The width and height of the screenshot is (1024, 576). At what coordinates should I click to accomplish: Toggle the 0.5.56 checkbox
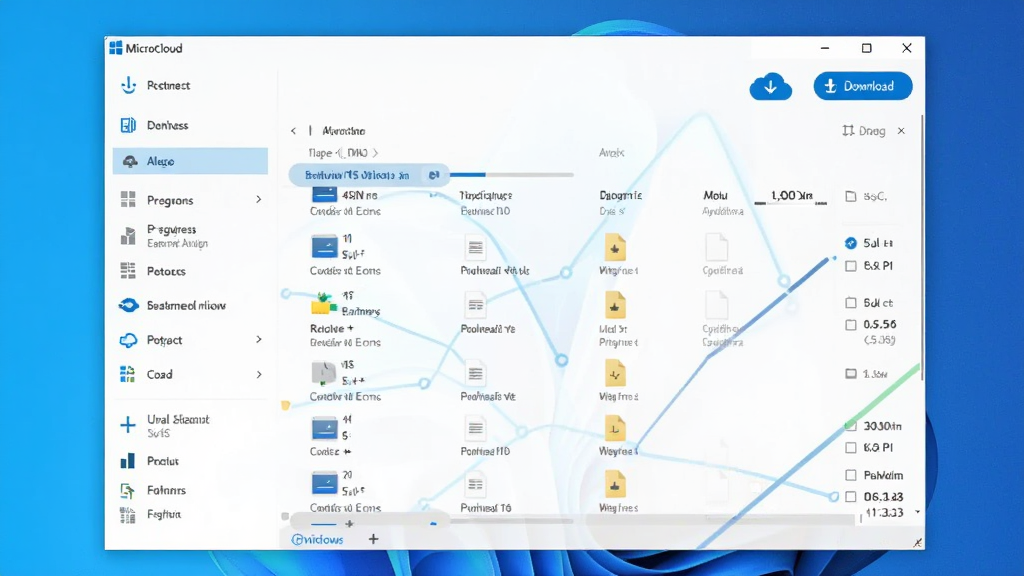tap(850, 325)
